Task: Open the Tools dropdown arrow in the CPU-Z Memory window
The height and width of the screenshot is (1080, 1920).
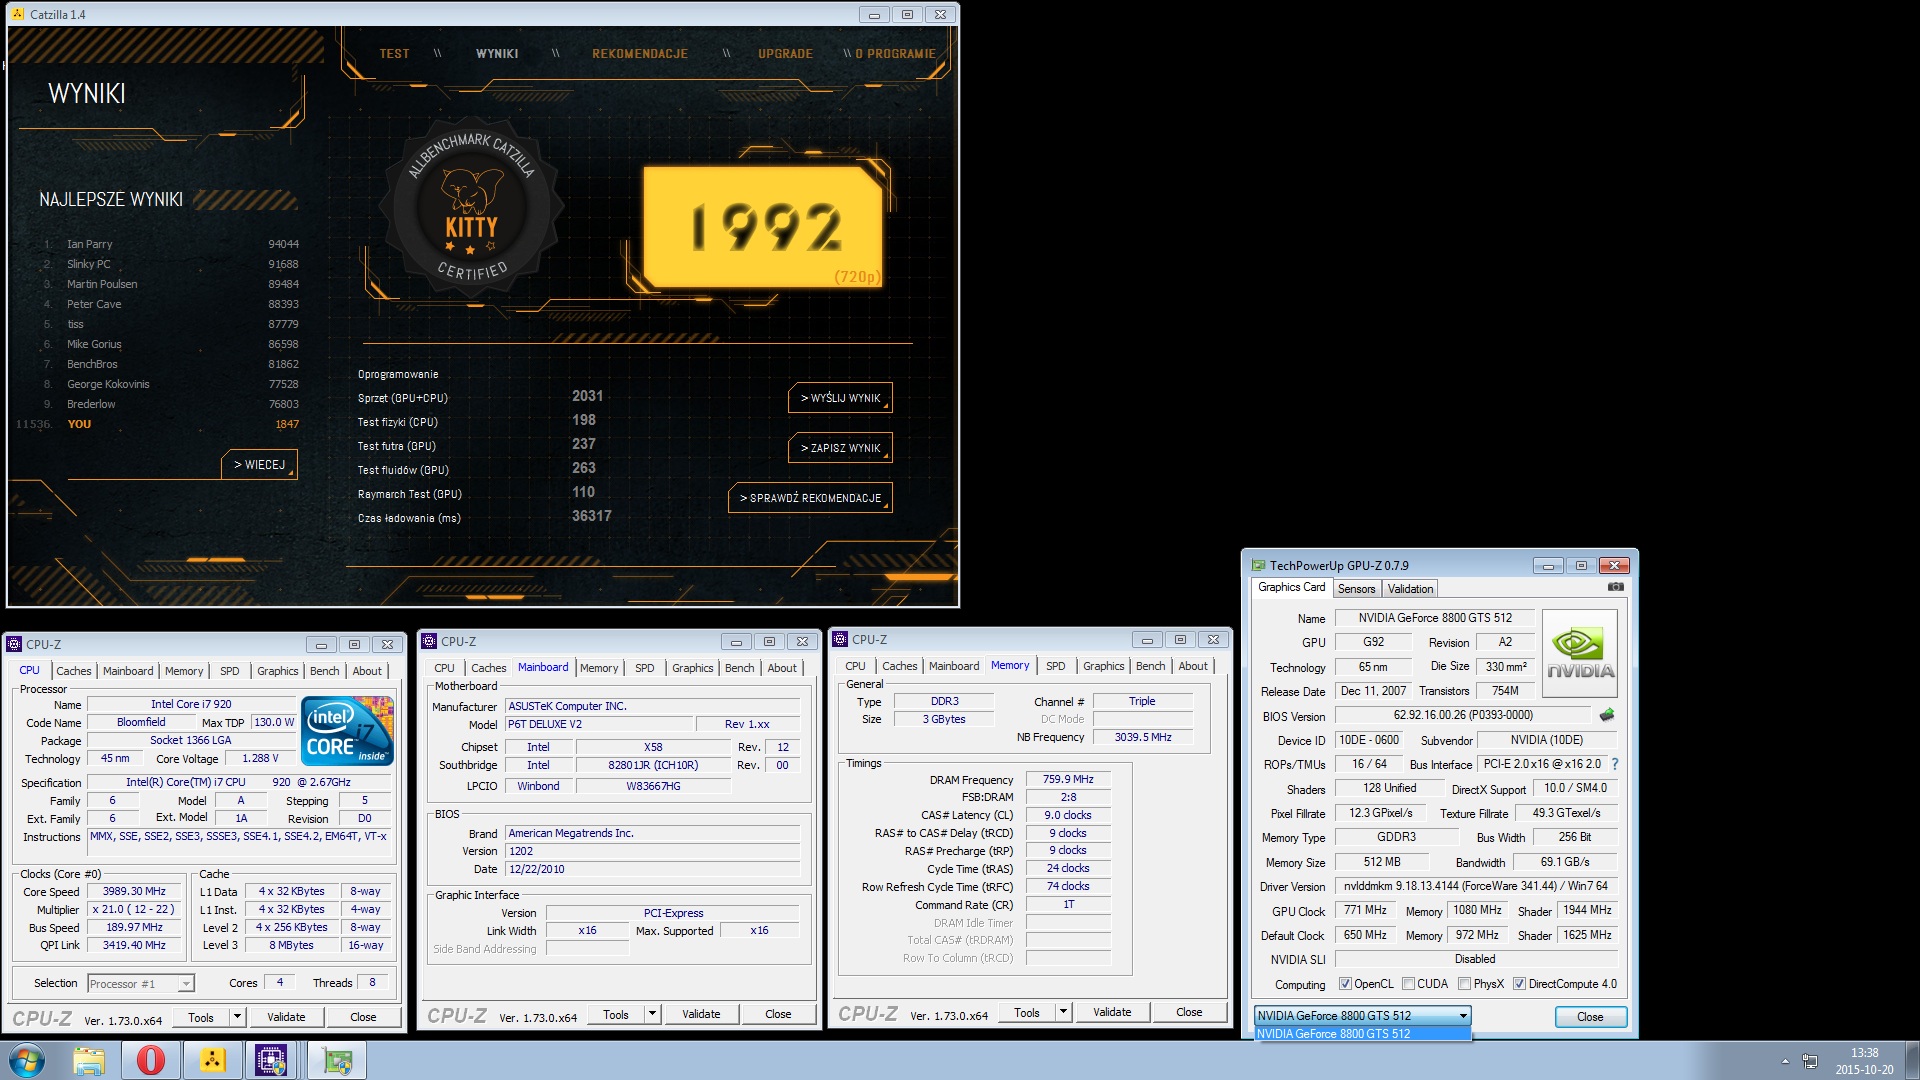Action: point(1063,1012)
